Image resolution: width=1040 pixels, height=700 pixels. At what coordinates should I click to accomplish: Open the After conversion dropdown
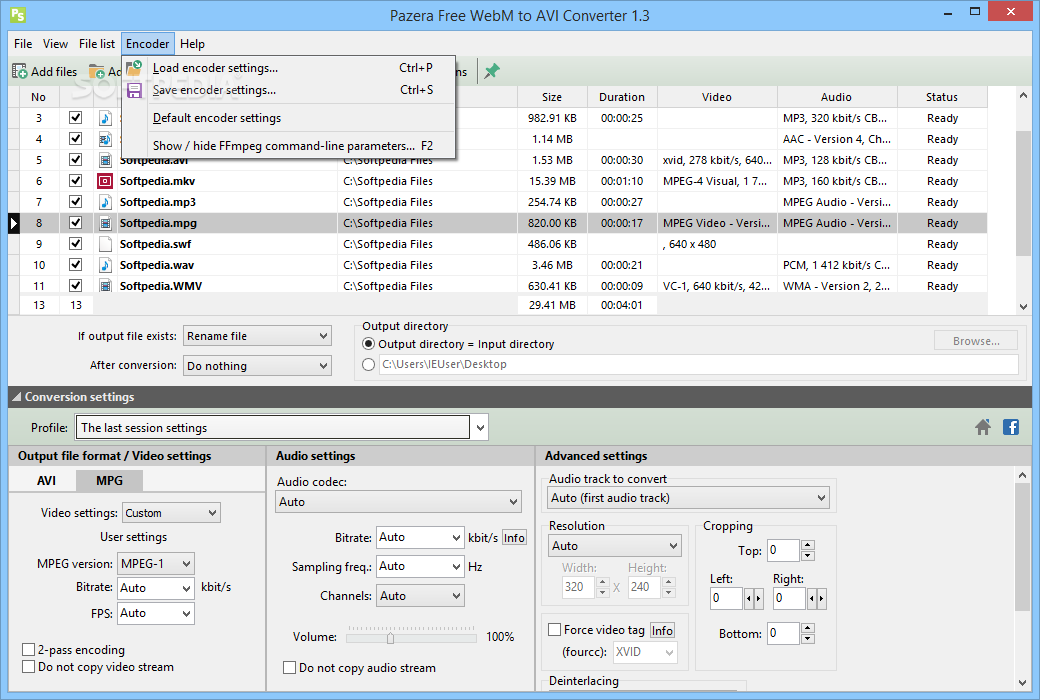[x=257, y=366]
